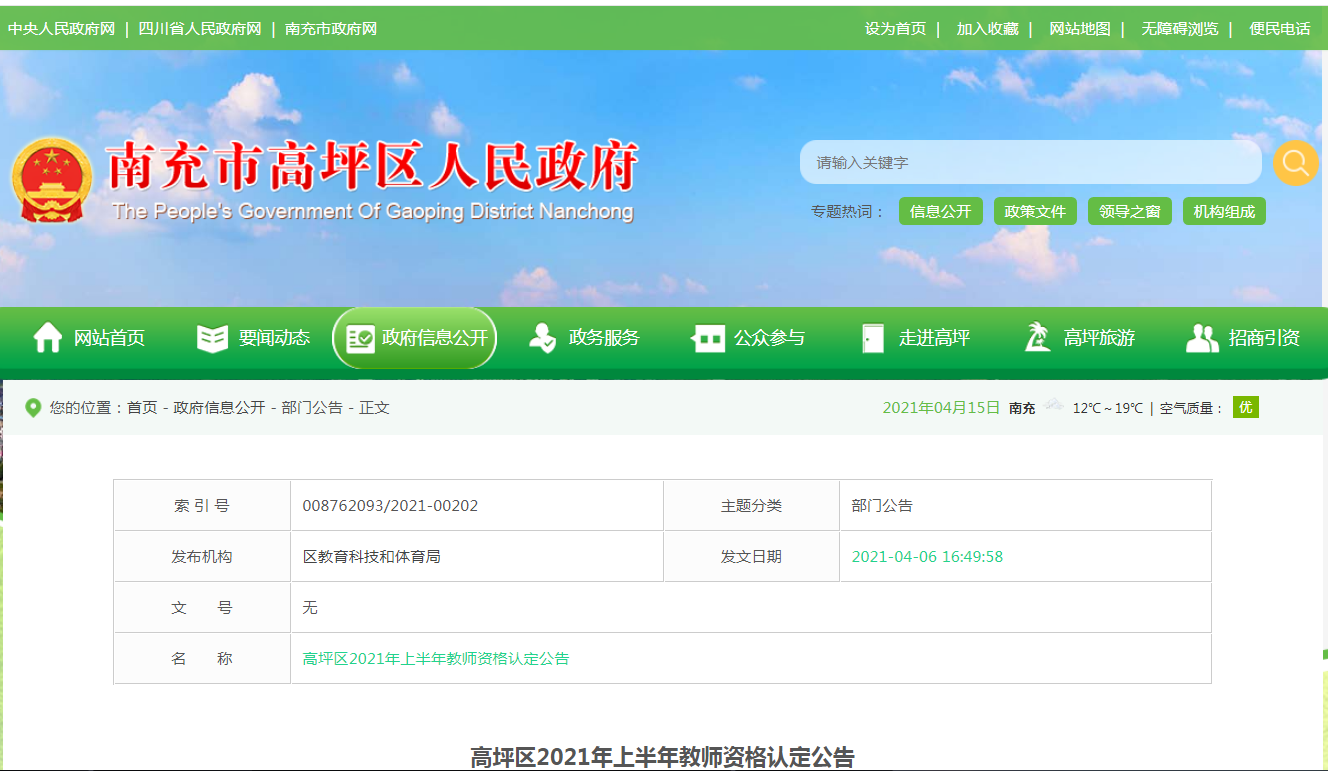Click the door icon beside 走进高坪
This screenshot has width=1328, height=771.
[873, 338]
